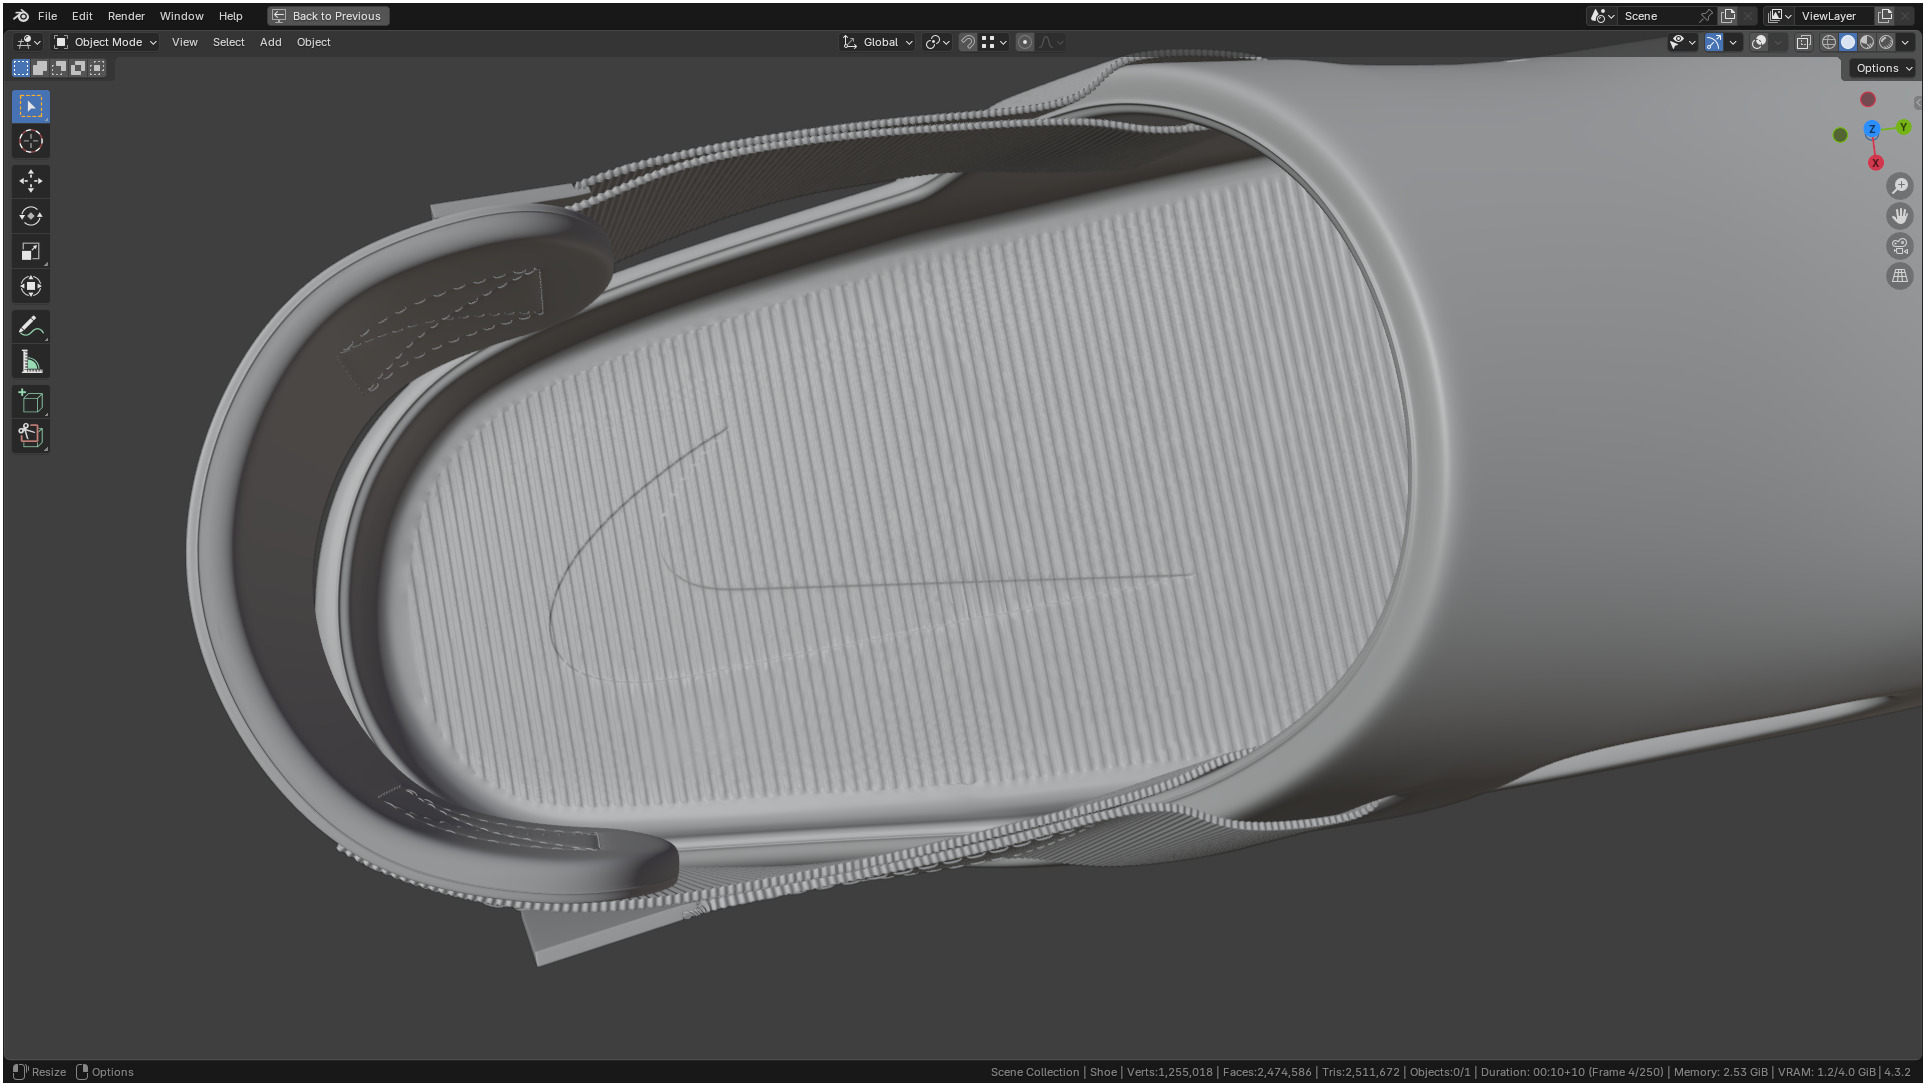
Task: Set selection mode to Intersect
Action: point(97,68)
